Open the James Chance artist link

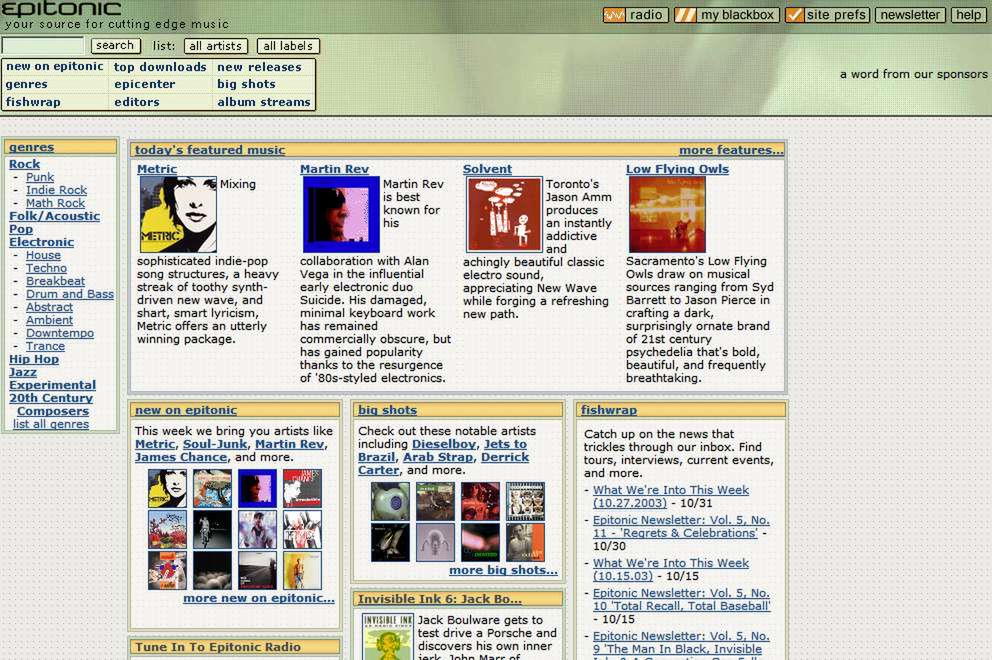tap(181, 457)
